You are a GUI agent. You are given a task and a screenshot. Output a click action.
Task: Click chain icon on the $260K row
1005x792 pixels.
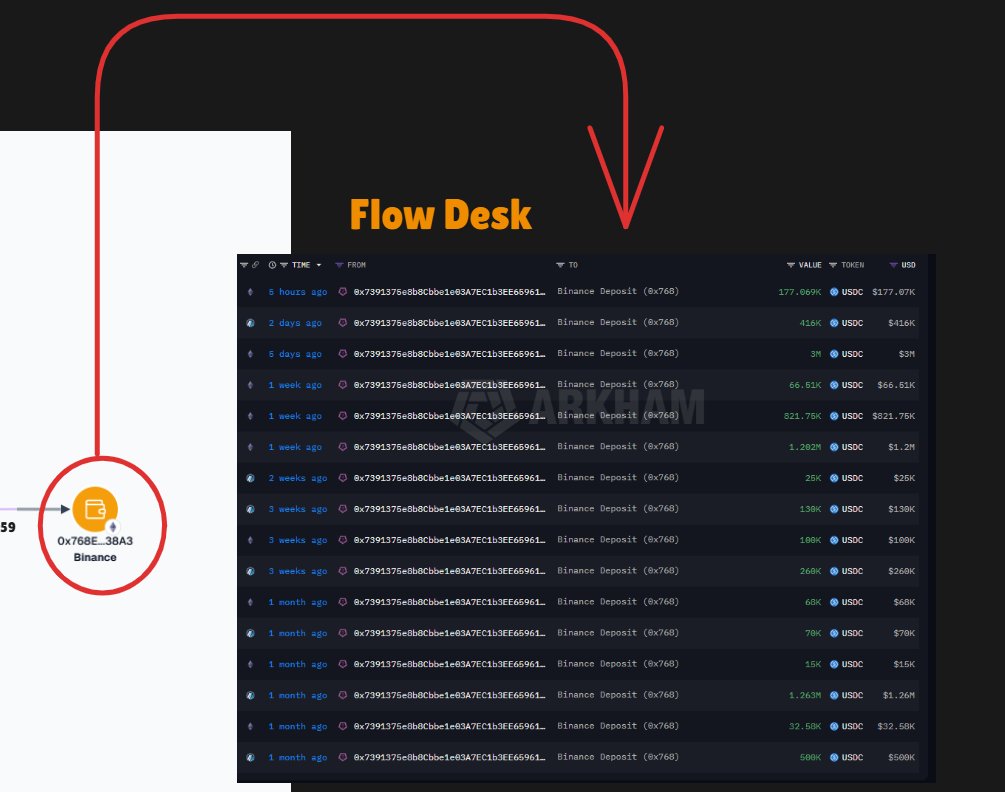coord(251,571)
